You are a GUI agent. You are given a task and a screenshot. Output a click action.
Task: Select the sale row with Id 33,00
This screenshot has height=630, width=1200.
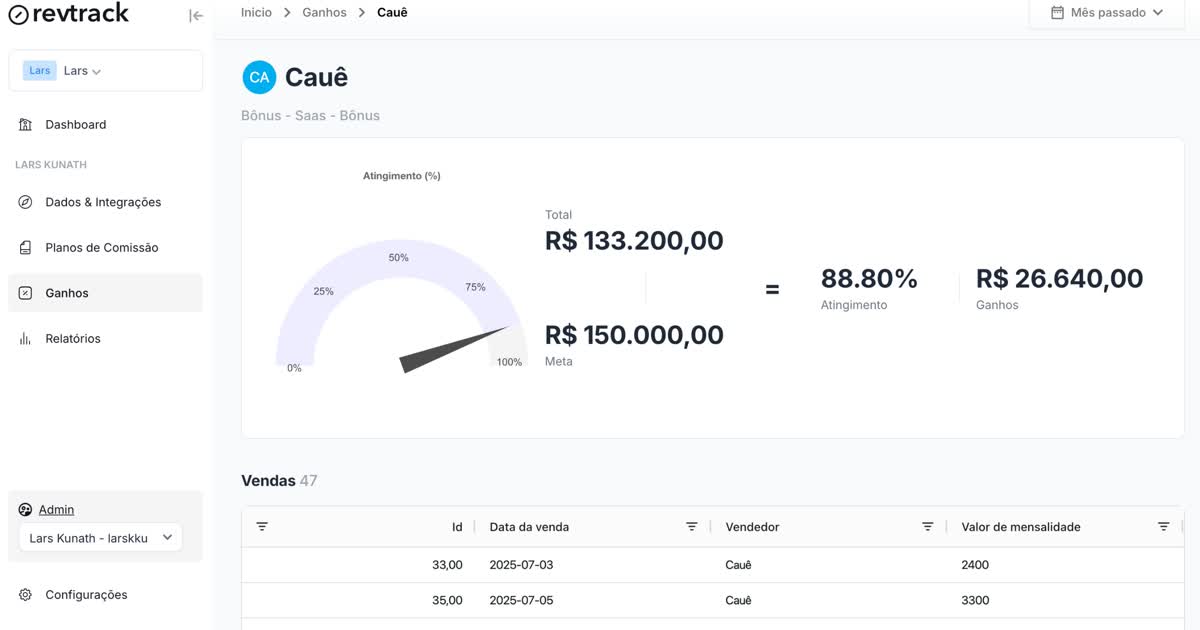(x=712, y=565)
